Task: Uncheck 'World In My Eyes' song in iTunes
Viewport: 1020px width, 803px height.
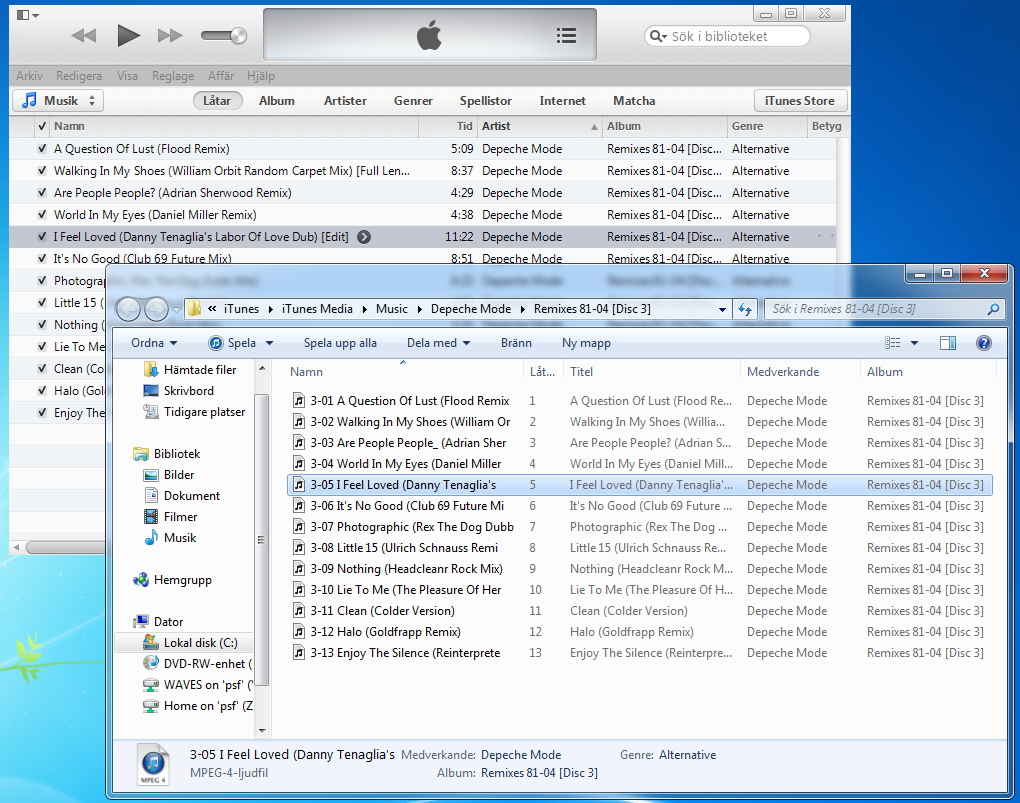Action: (x=42, y=215)
